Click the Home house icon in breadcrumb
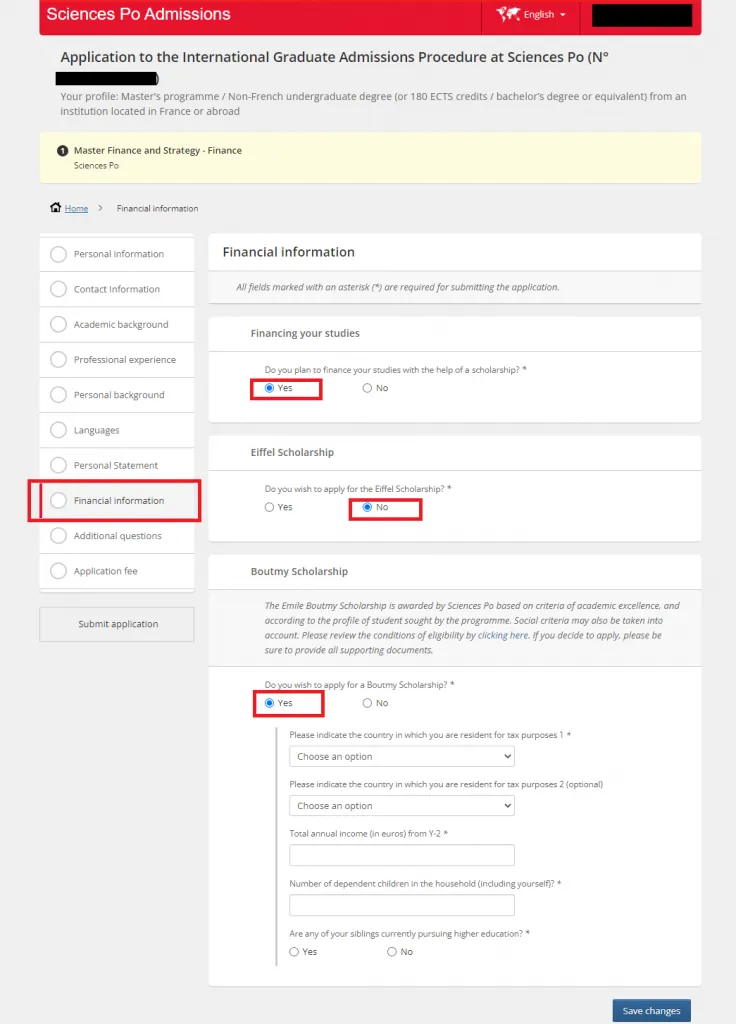 pos(56,208)
